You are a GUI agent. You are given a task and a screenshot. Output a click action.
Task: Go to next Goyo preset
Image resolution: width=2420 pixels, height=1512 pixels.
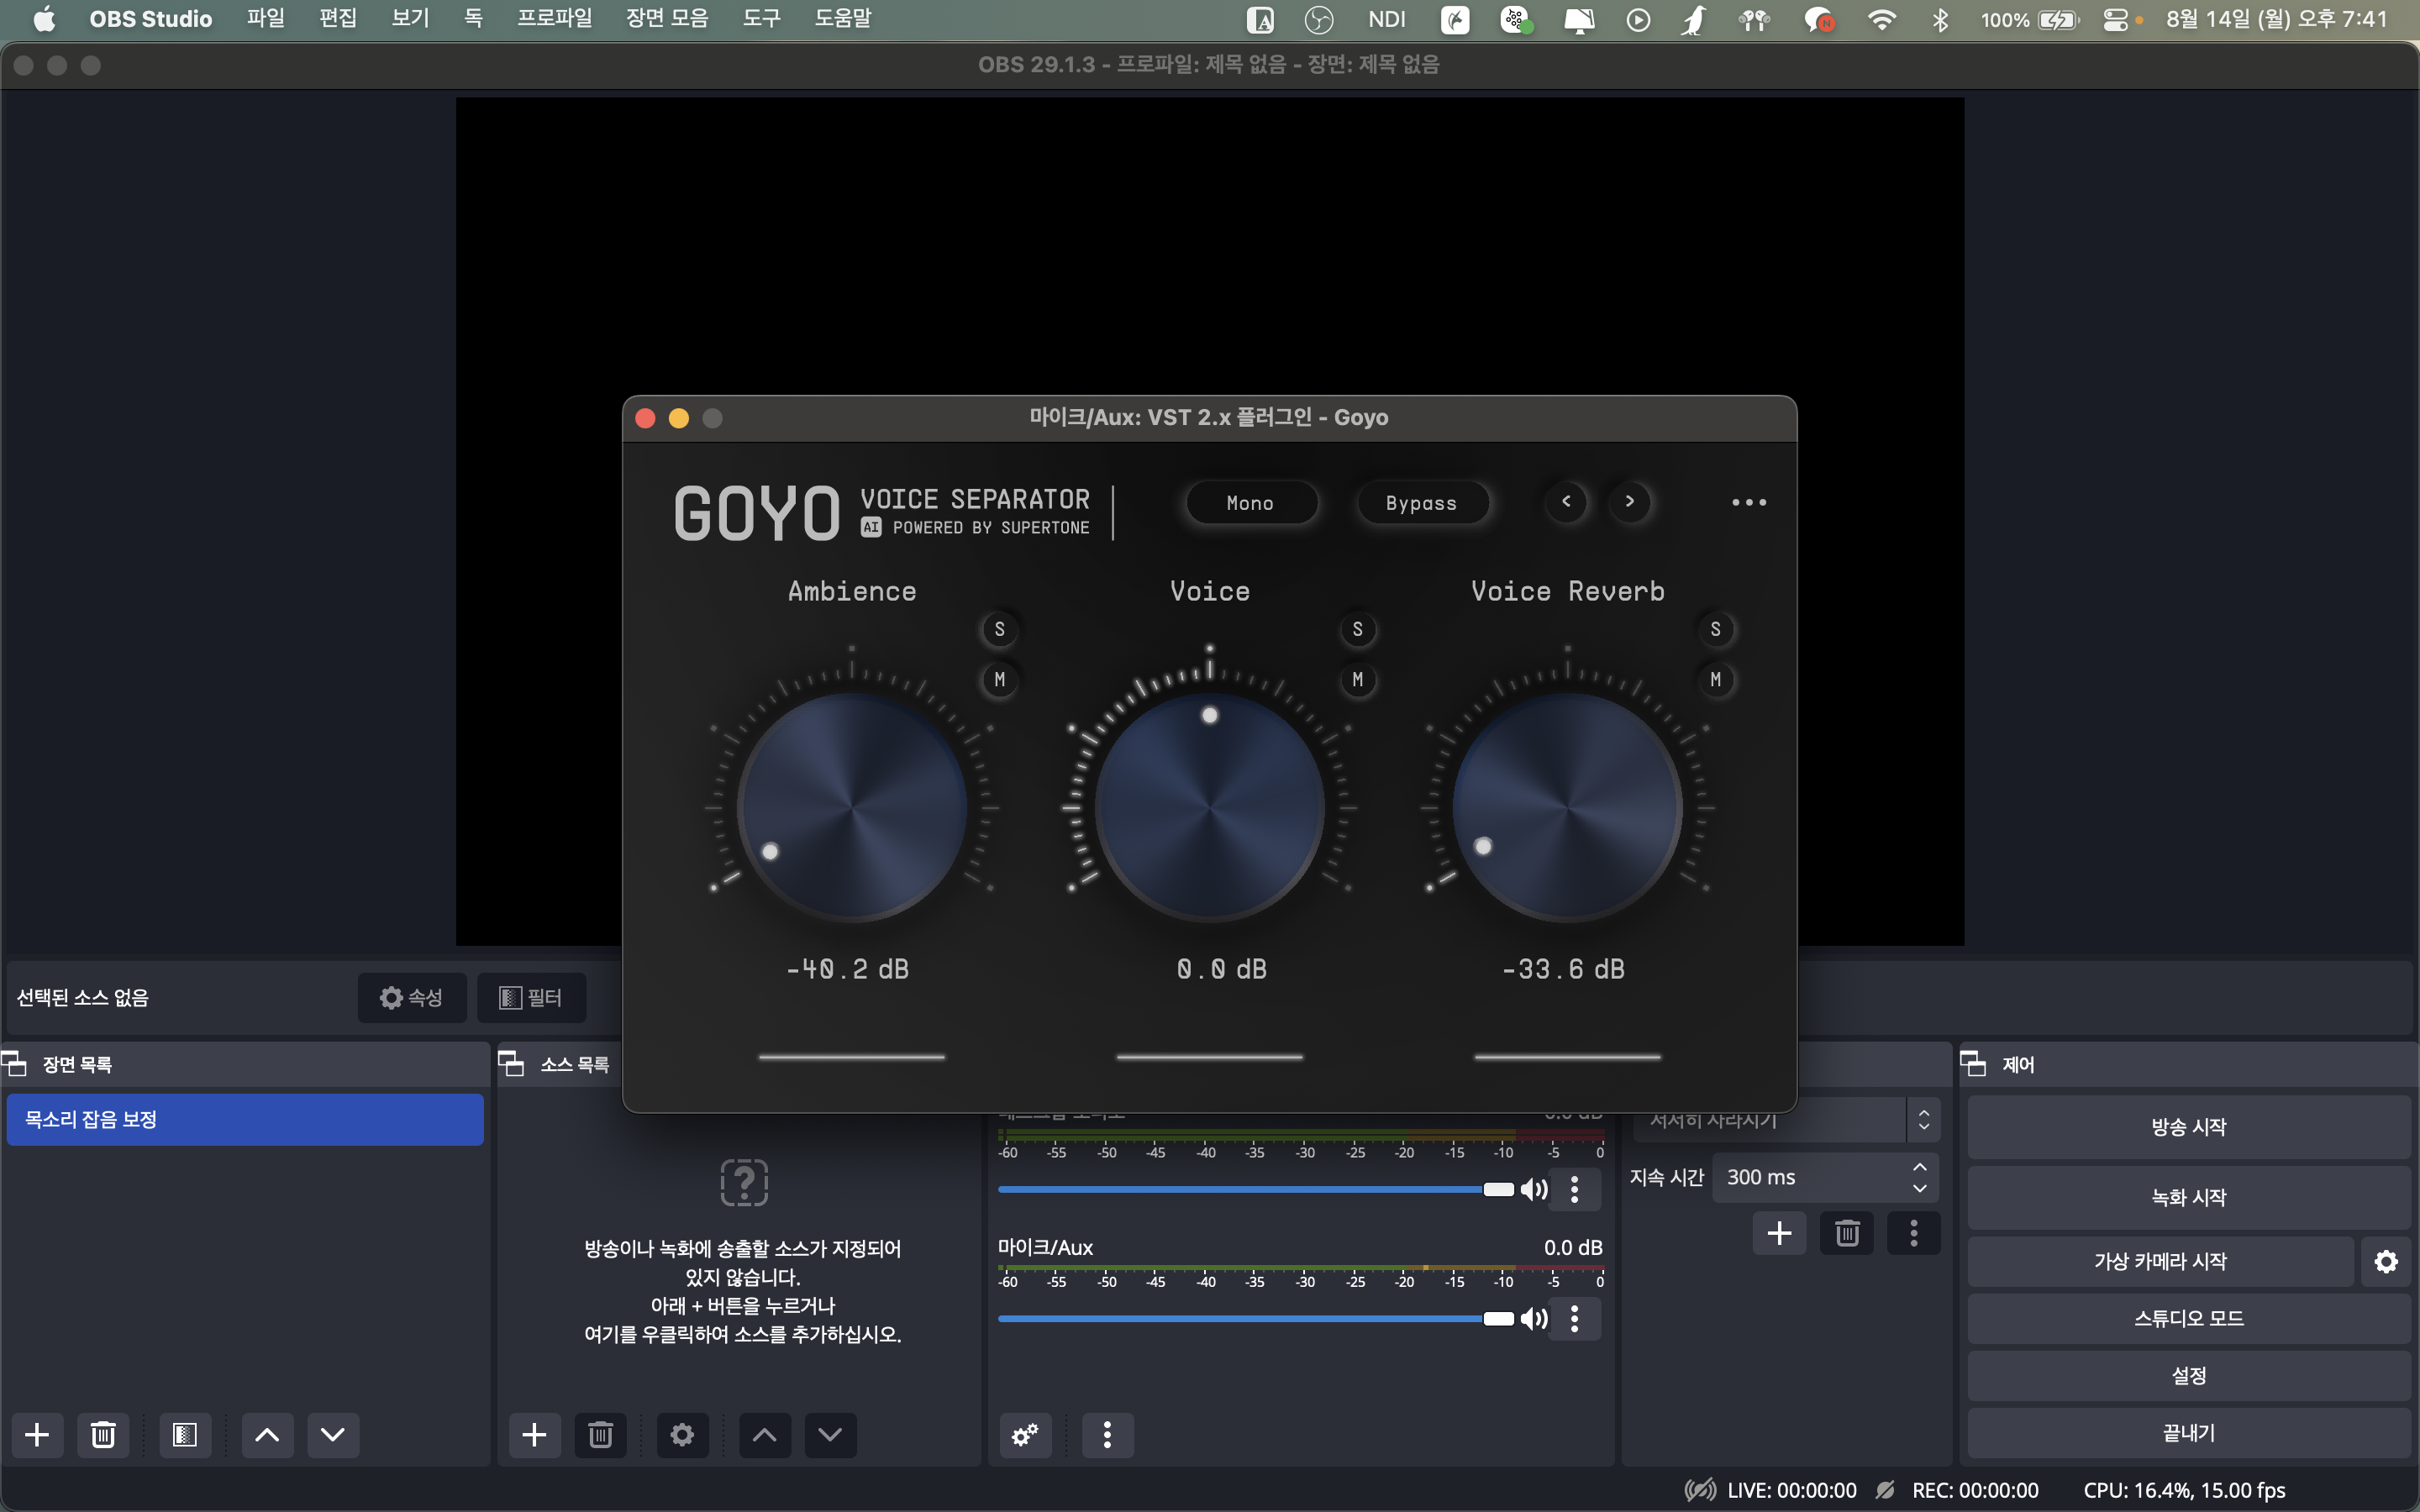coord(1630,501)
